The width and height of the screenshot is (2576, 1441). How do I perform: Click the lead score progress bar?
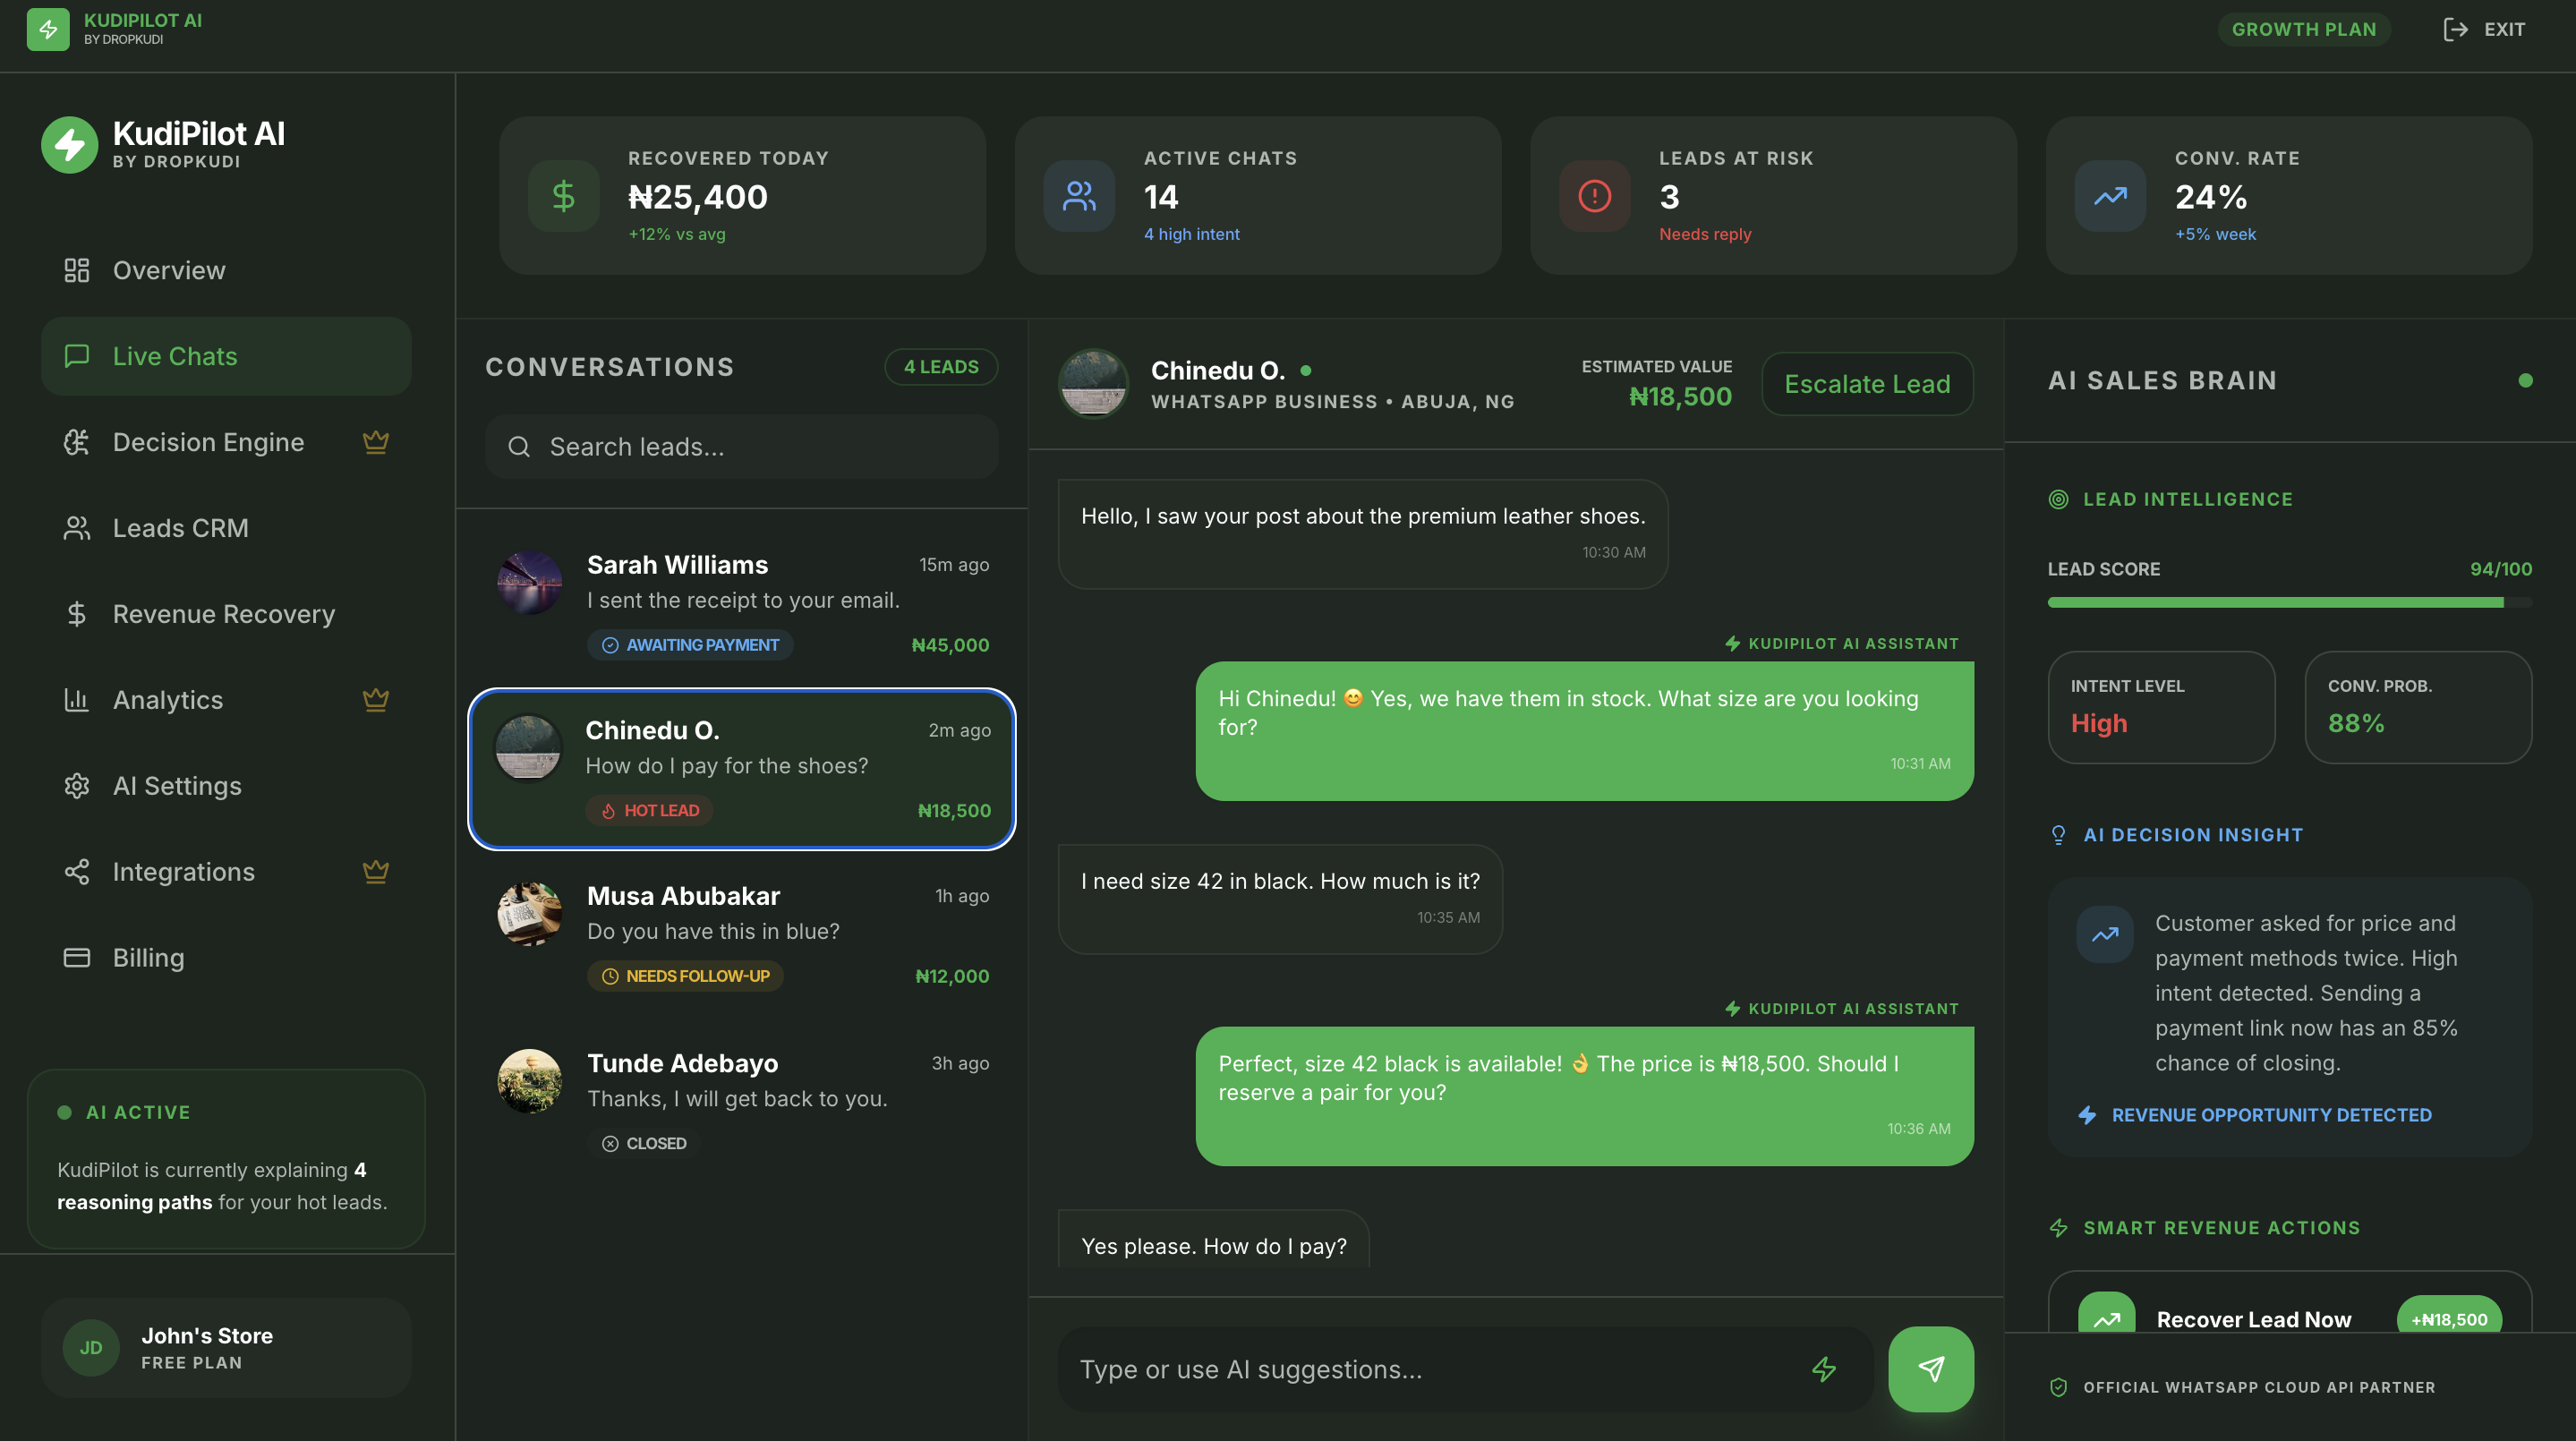coord(2290,603)
